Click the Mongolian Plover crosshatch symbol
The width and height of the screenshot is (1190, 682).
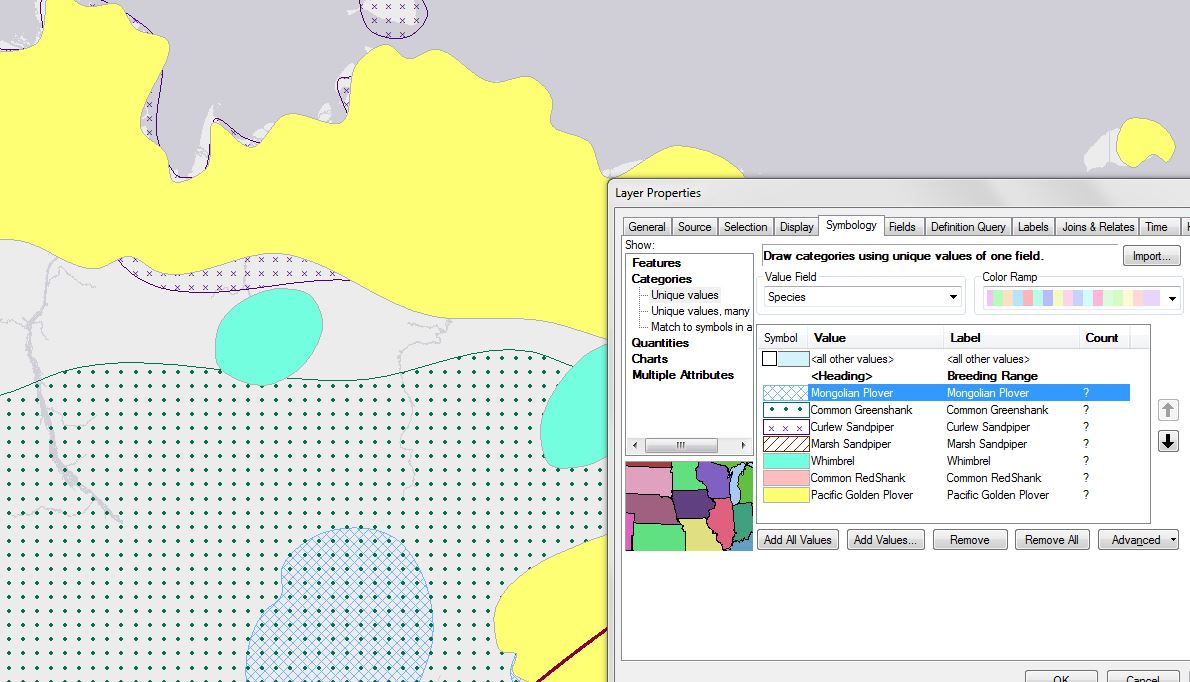(x=785, y=393)
